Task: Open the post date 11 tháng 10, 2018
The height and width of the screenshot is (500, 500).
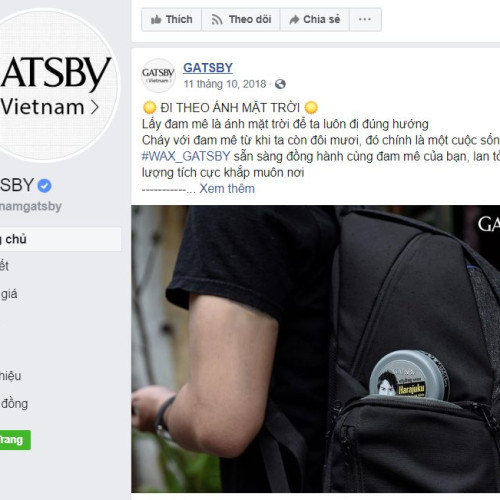Action: pyautogui.click(x=225, y=84)
